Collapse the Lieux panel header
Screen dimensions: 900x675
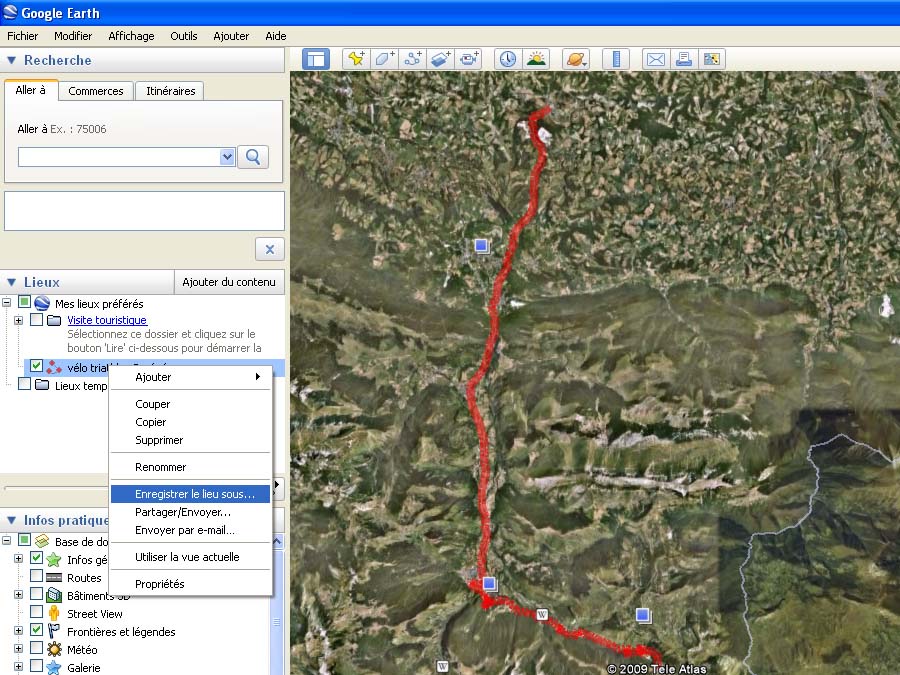pos(12,282)
